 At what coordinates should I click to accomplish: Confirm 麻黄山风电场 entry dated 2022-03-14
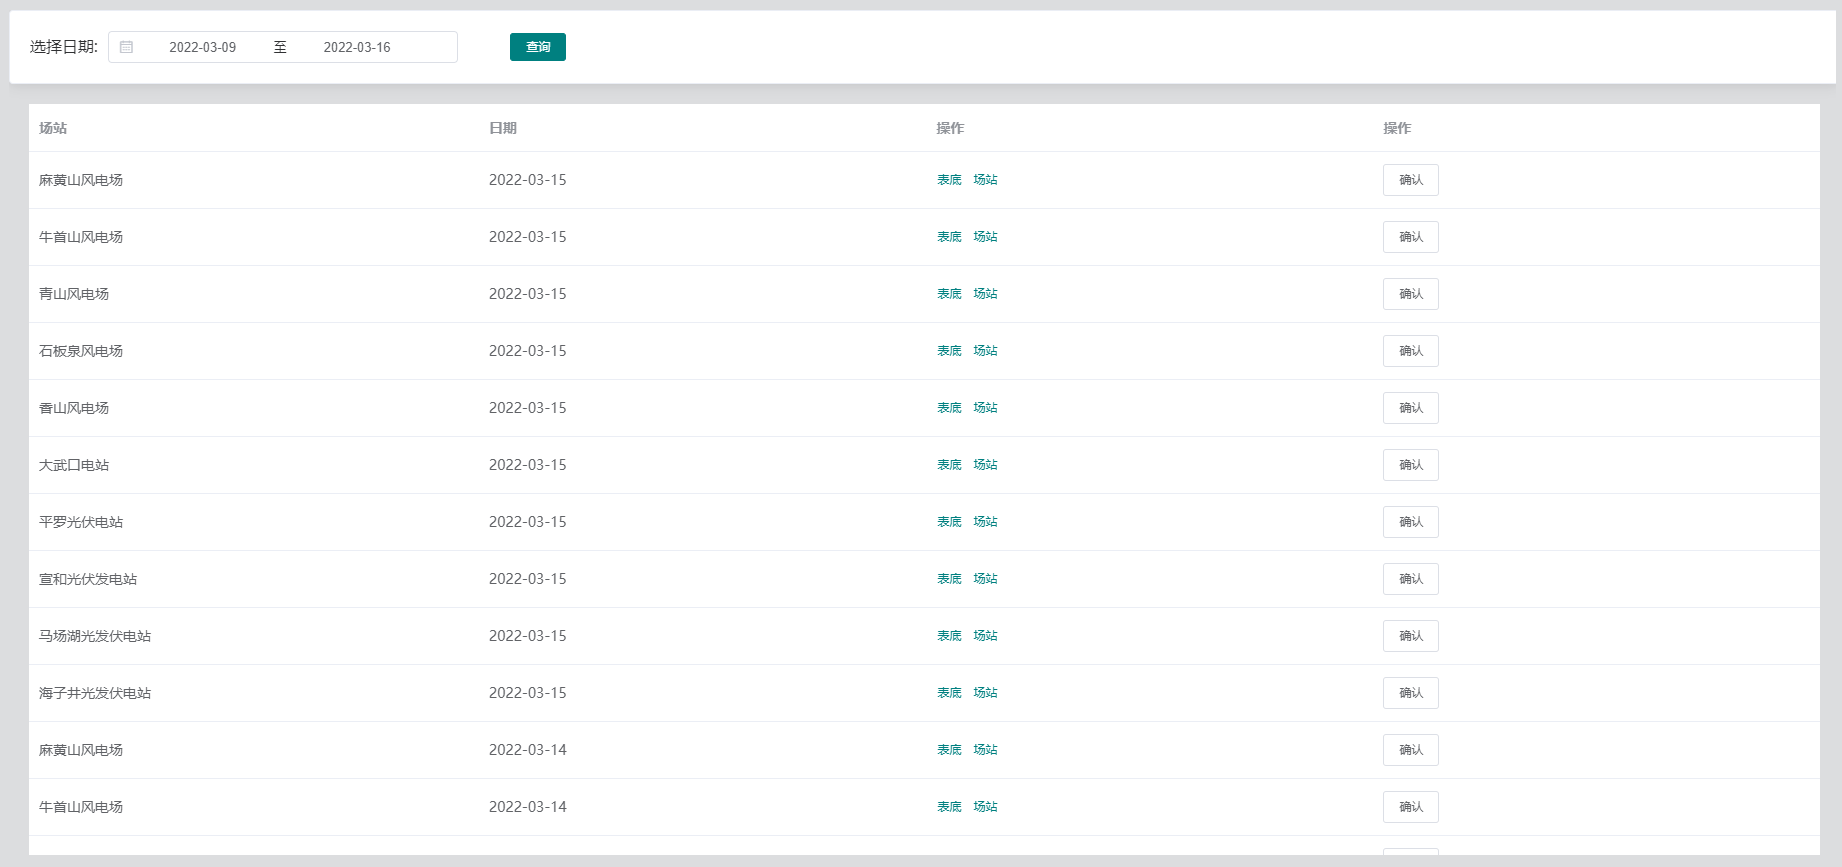[1410, 750]
